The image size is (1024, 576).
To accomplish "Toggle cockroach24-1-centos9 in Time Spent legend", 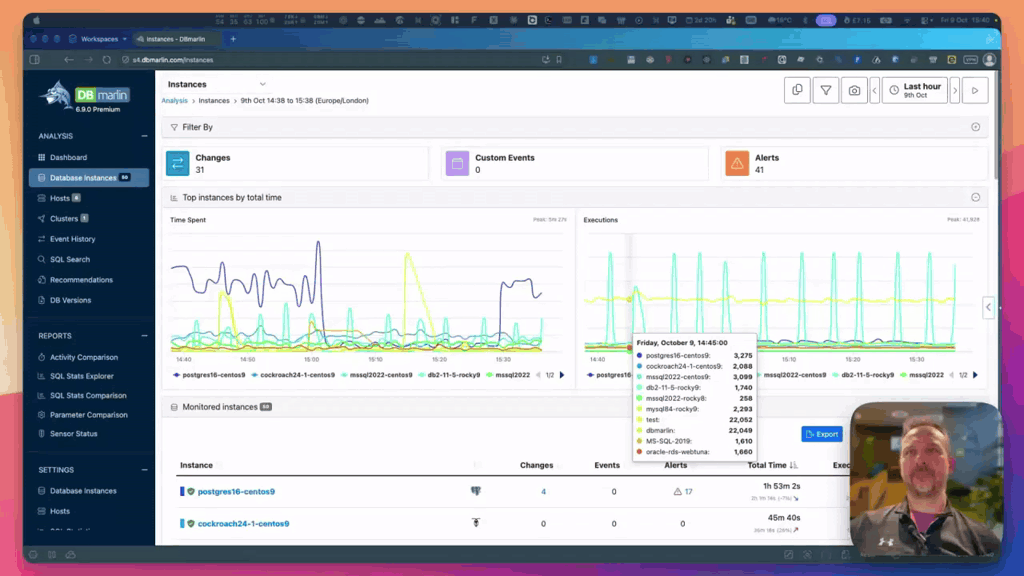I will 293,375.
